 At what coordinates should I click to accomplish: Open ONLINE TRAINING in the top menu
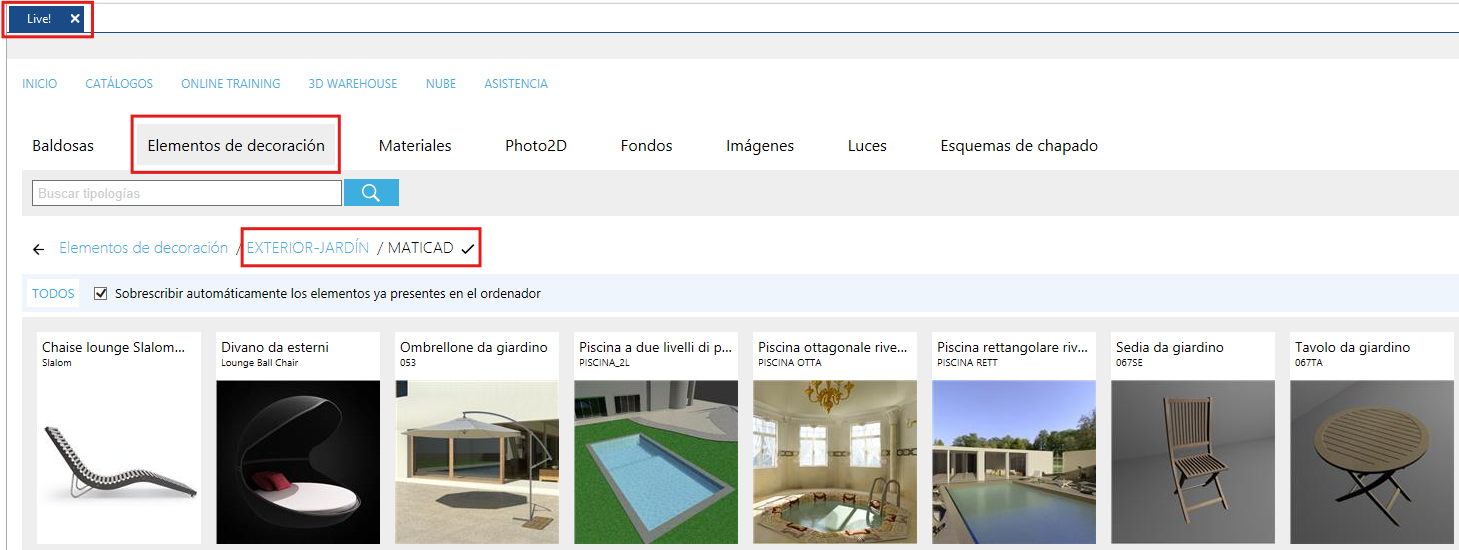[x=231, y=84]
